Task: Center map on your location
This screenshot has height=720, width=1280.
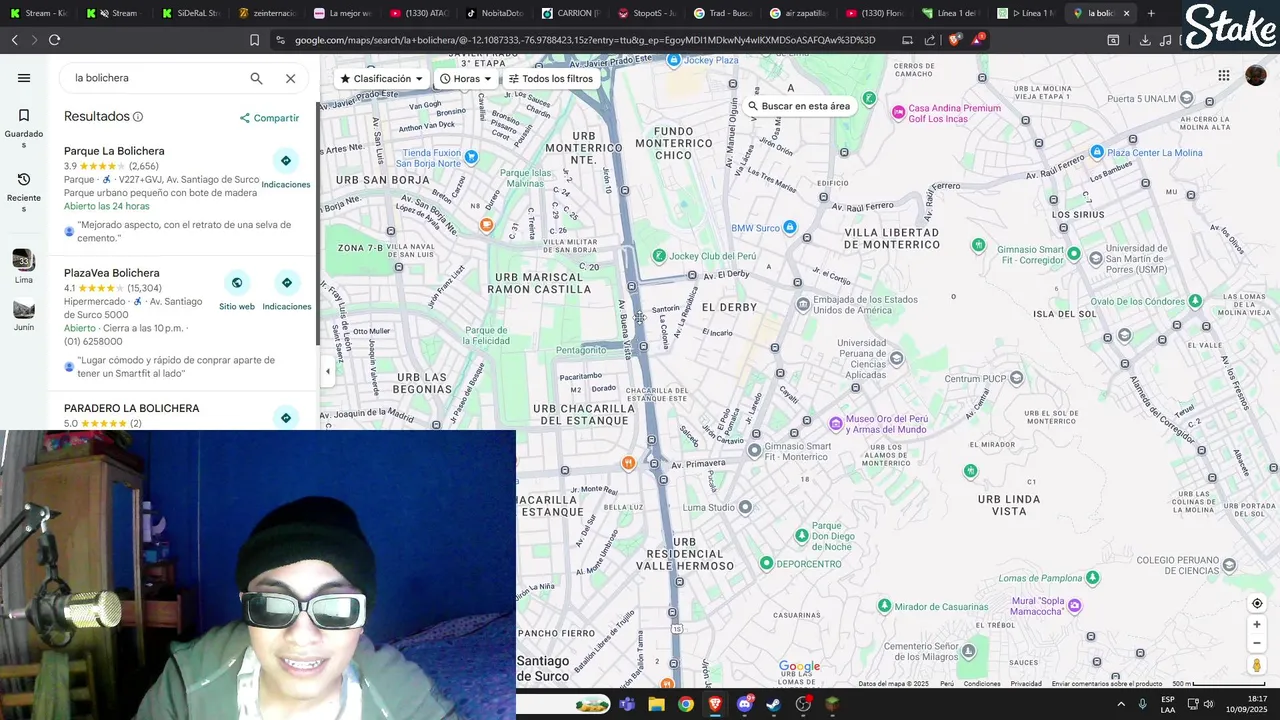Action: click(x=1257, y=603)
